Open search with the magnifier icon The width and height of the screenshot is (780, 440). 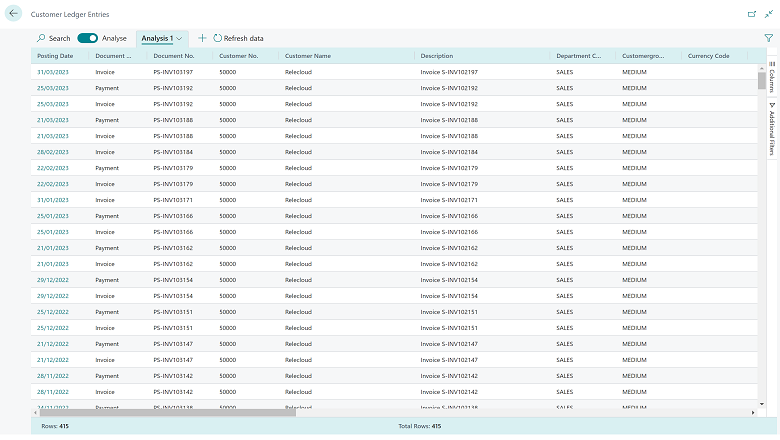[41, 38]
